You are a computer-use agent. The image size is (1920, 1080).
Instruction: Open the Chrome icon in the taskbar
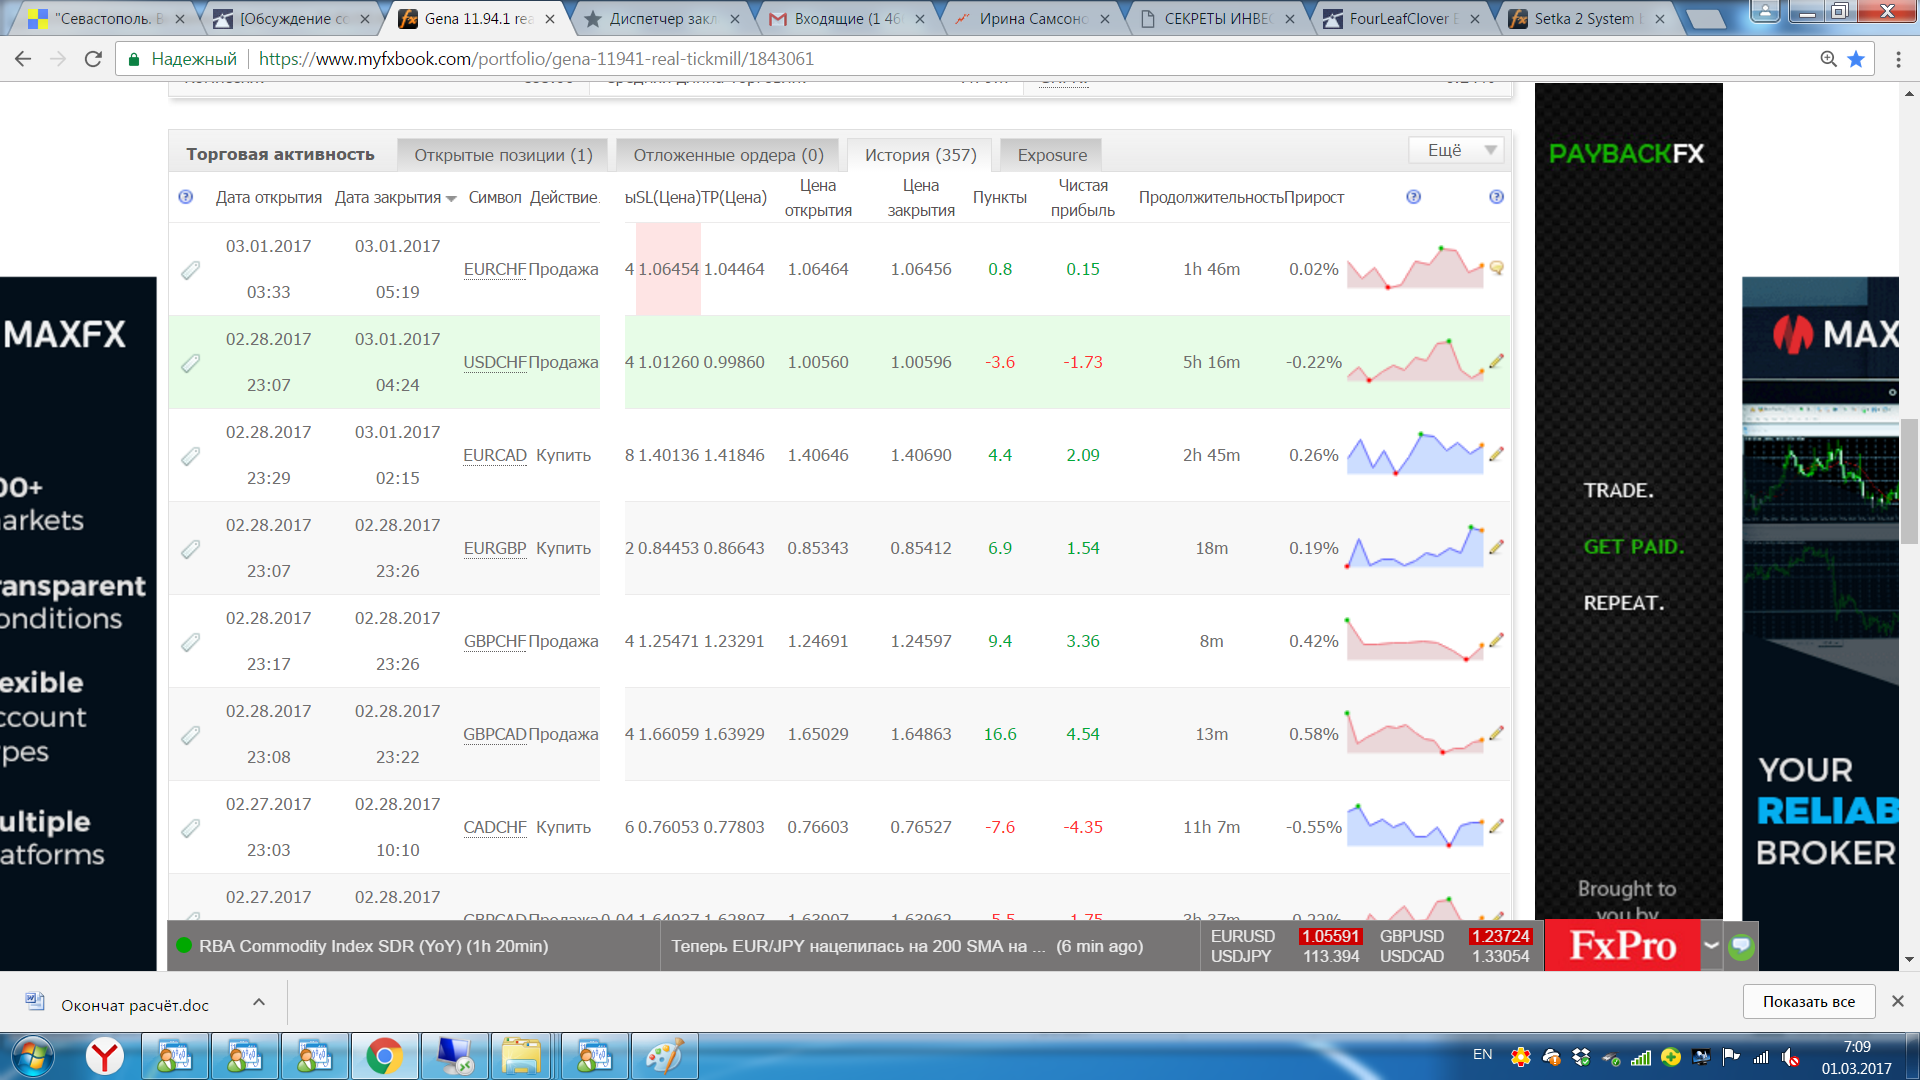point(384,1056)
